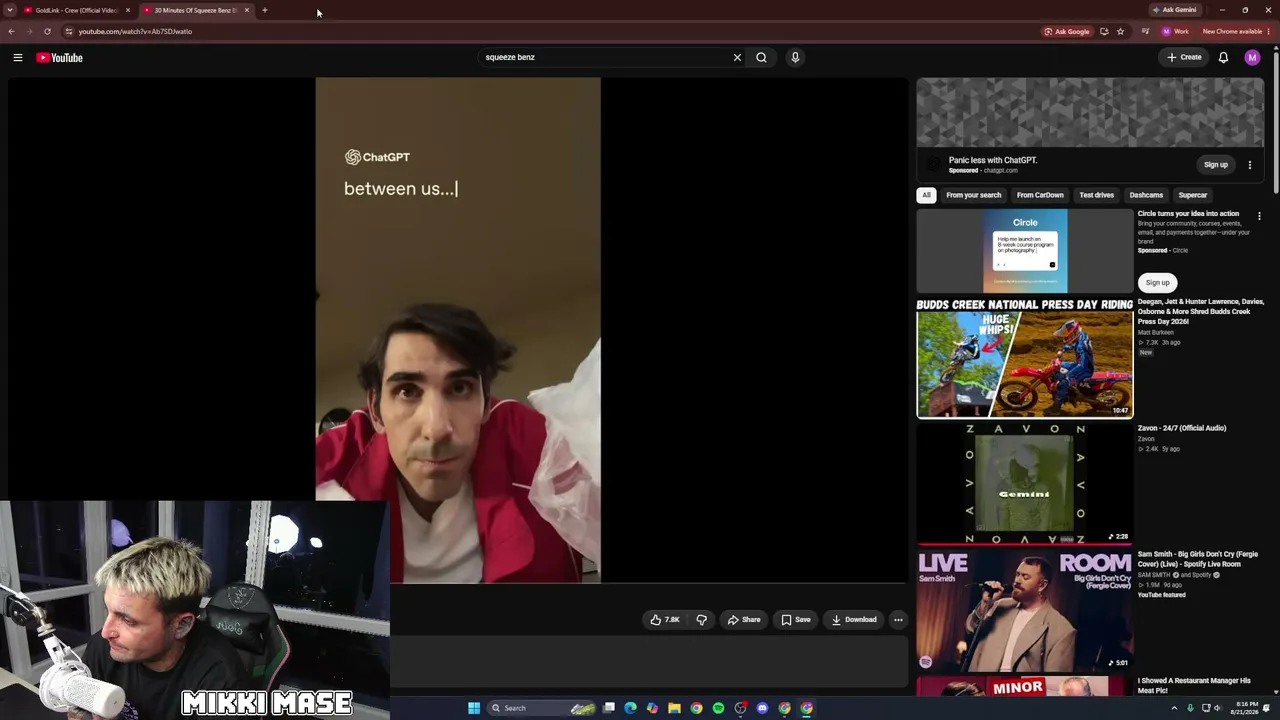Image resolution: width=1280 pixels, height=720 pixels.
Task: Open Spotify from the taskbar
Action: pos(718,708)
